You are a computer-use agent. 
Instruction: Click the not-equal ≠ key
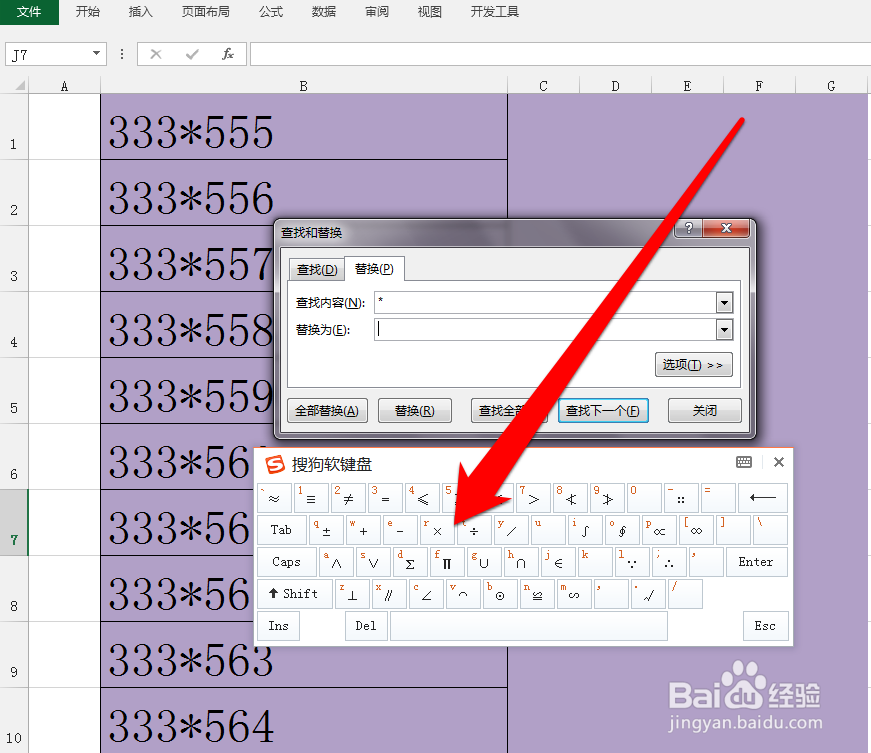348,498
